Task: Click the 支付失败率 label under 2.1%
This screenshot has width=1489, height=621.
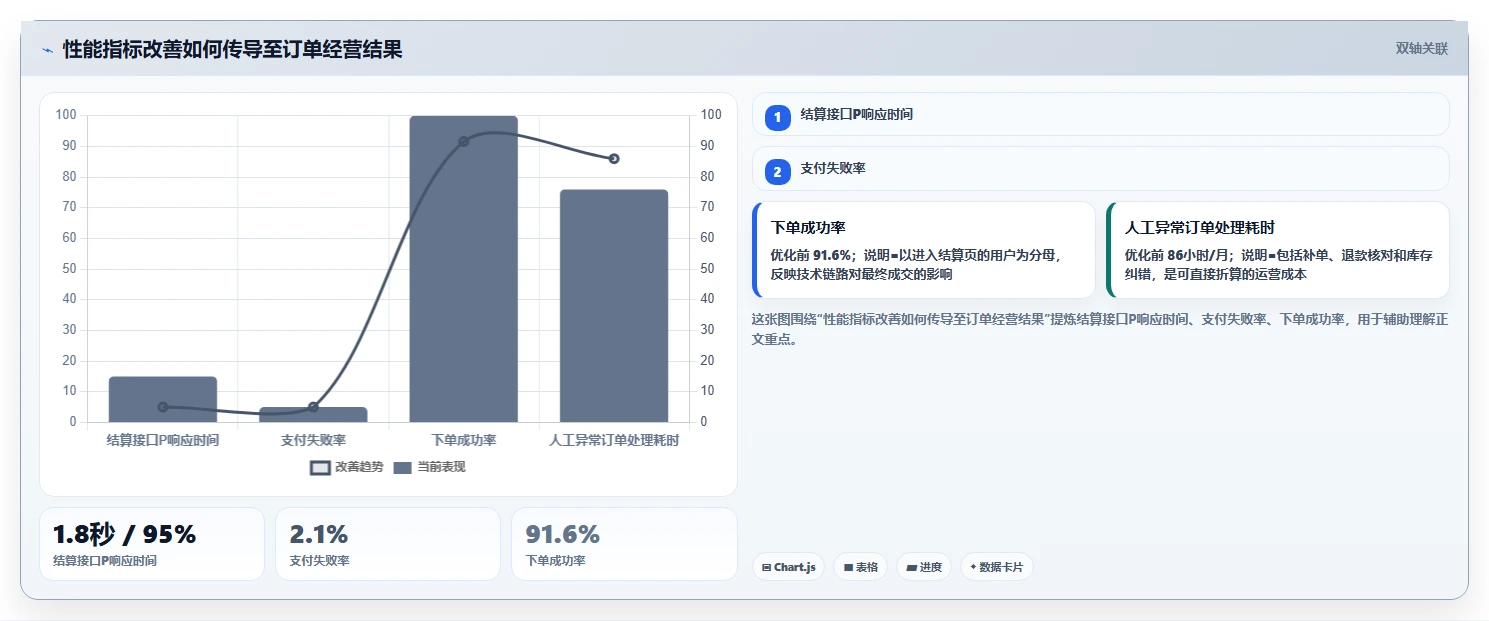Action: (x=319, y=561)
